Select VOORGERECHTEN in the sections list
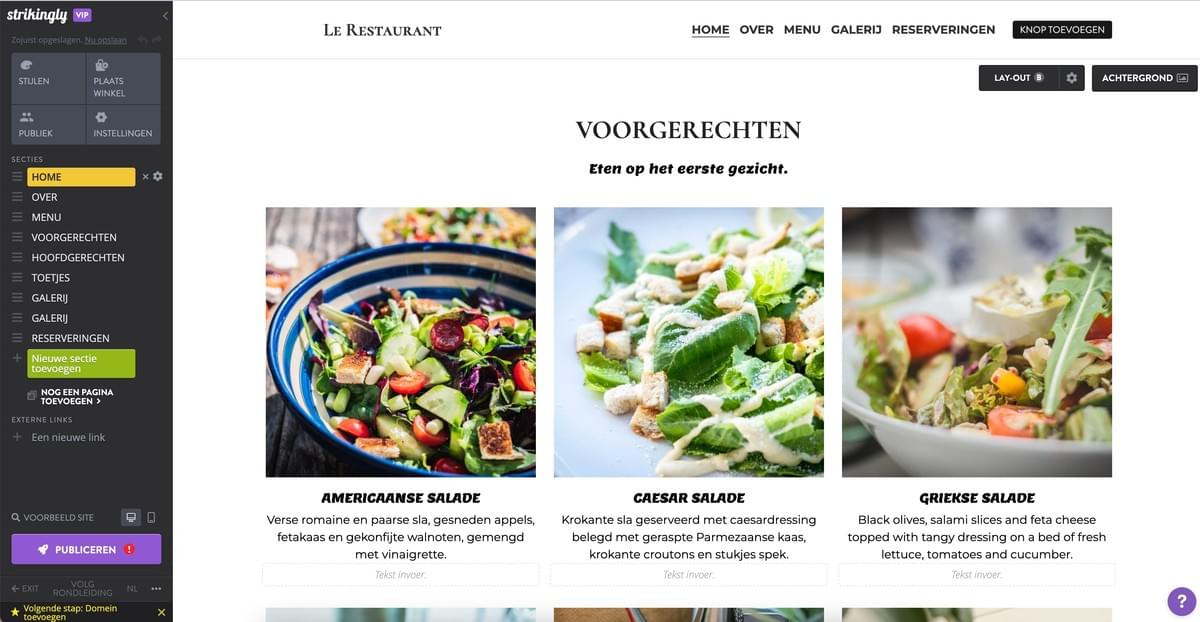 pyautogui.click(x=74, y=237)
